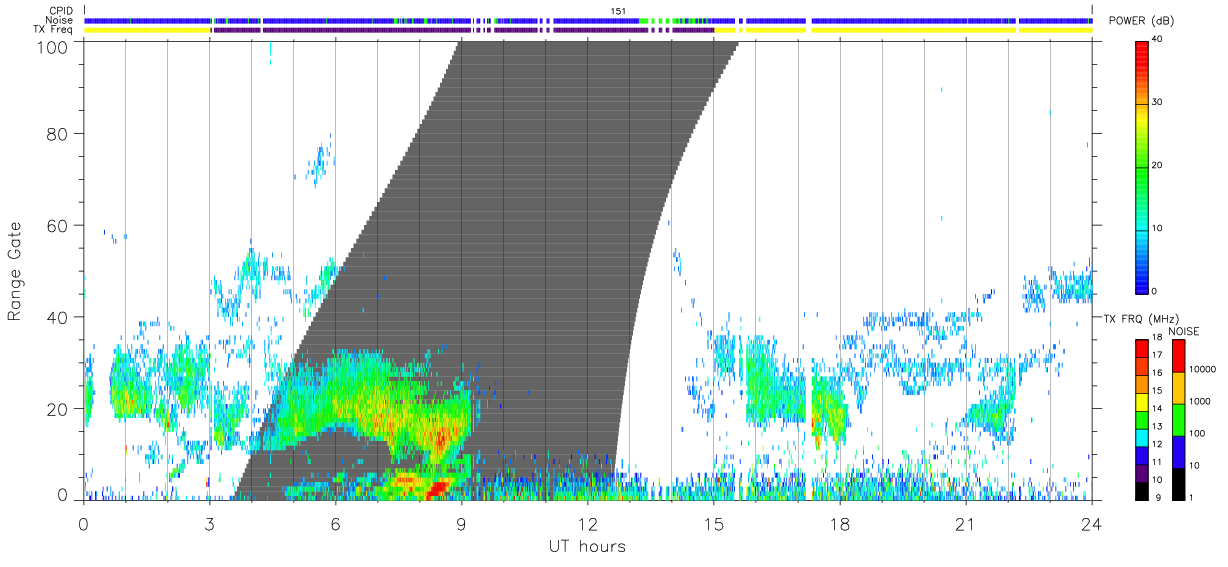Click the 30 label on power colorbar
The image size is (1228, 567).
pyautogui.click(x=1158, y=103)
